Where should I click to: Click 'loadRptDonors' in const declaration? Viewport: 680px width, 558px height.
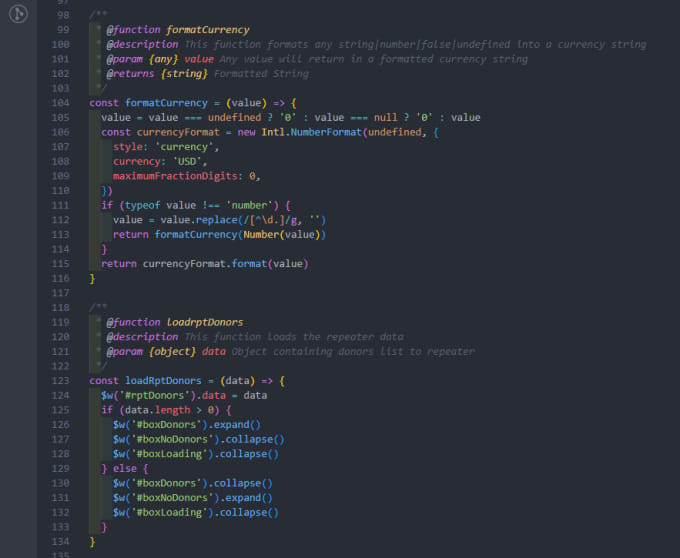pyautogui.click(x=163, y=381)
